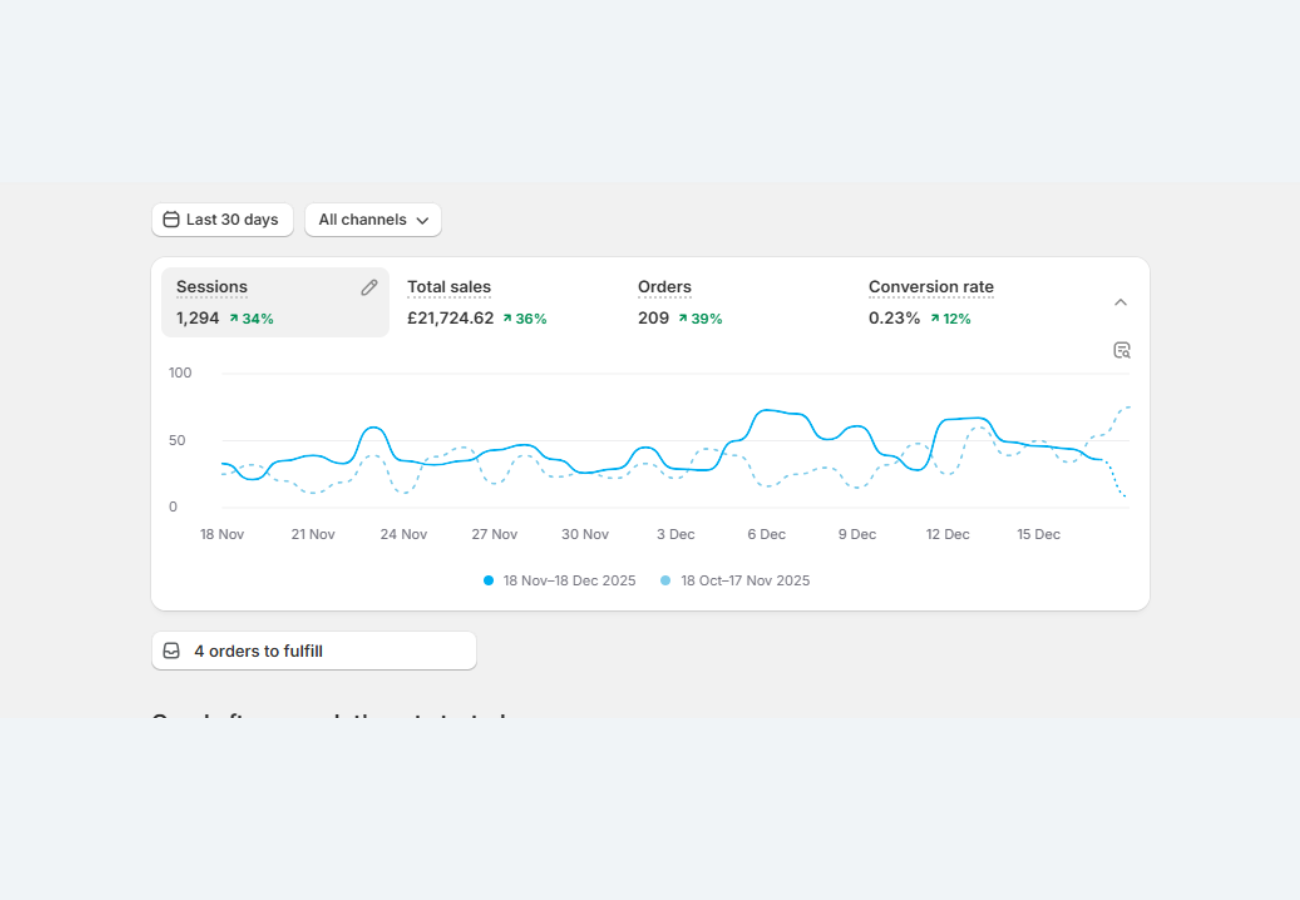The height and width of the screenshot is (900, 1300).
Task: Switch to the Orders metric
Action: click(664, 287)
